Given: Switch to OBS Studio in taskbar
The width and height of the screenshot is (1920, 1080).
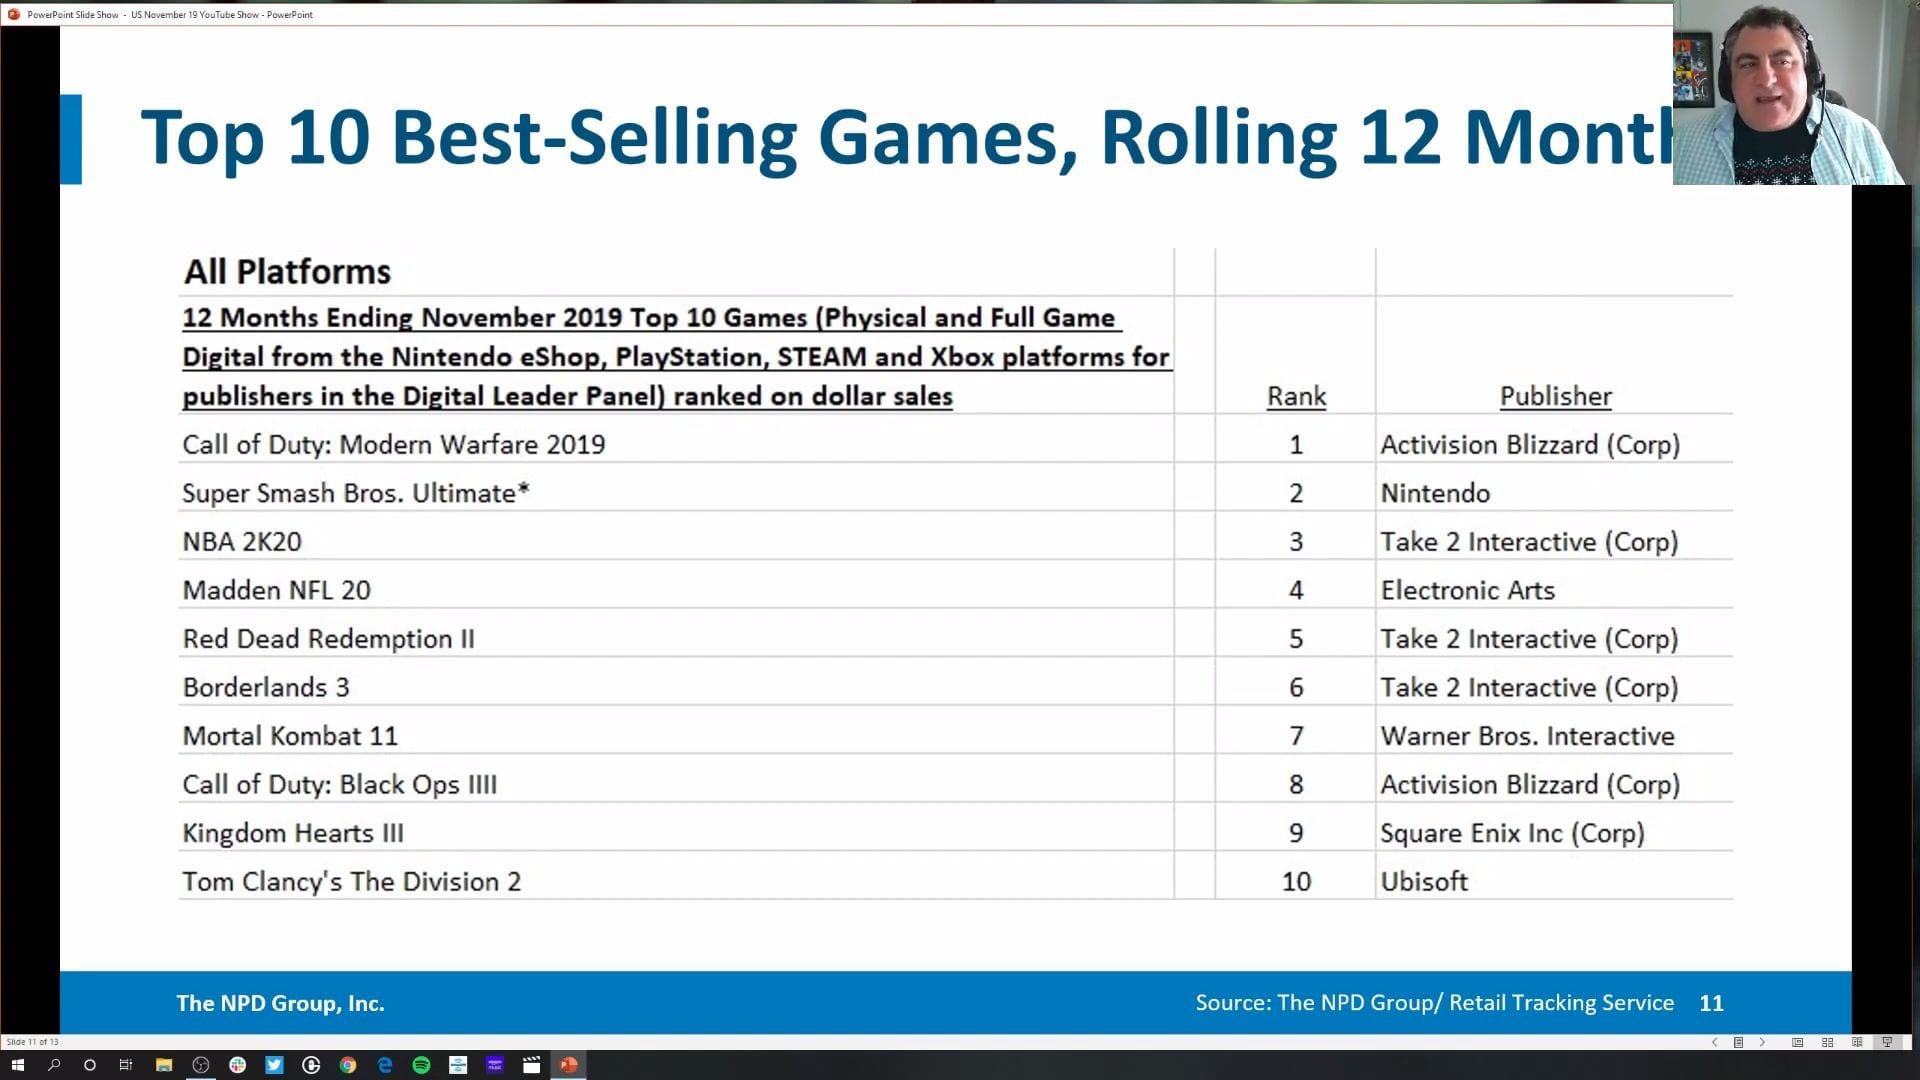Looking at the screenshot, I should tap(201, 1065).
